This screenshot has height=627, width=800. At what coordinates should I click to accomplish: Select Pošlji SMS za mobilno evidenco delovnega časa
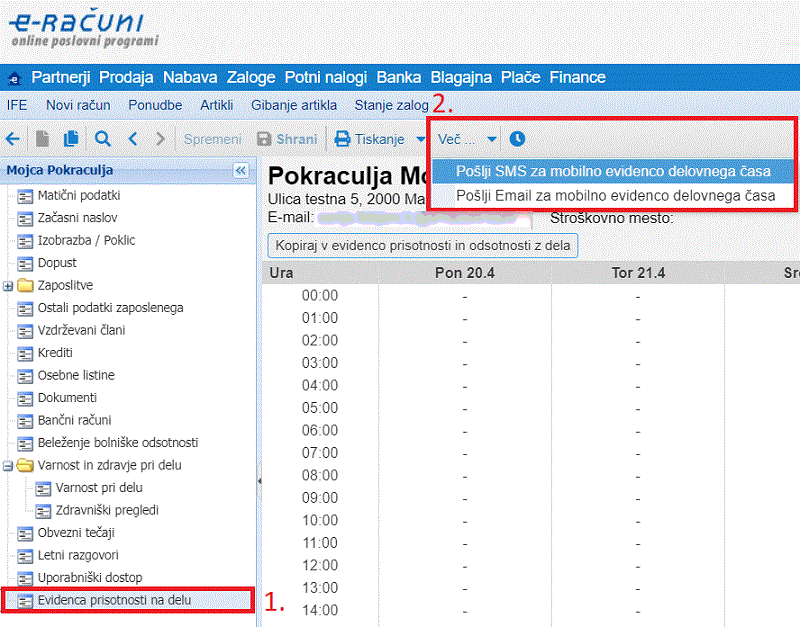coord(613,171)
